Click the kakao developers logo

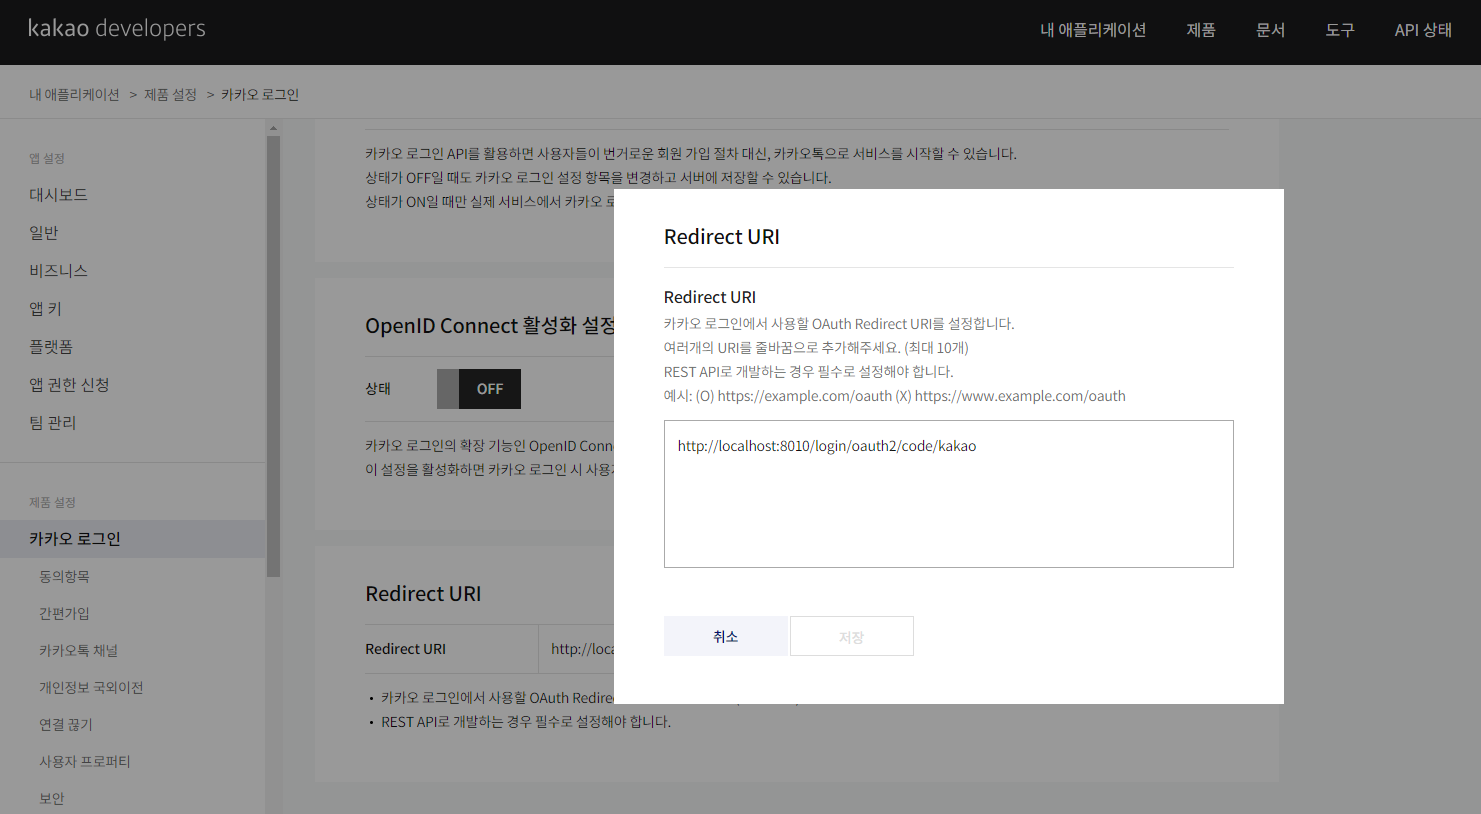pos(117,28)
